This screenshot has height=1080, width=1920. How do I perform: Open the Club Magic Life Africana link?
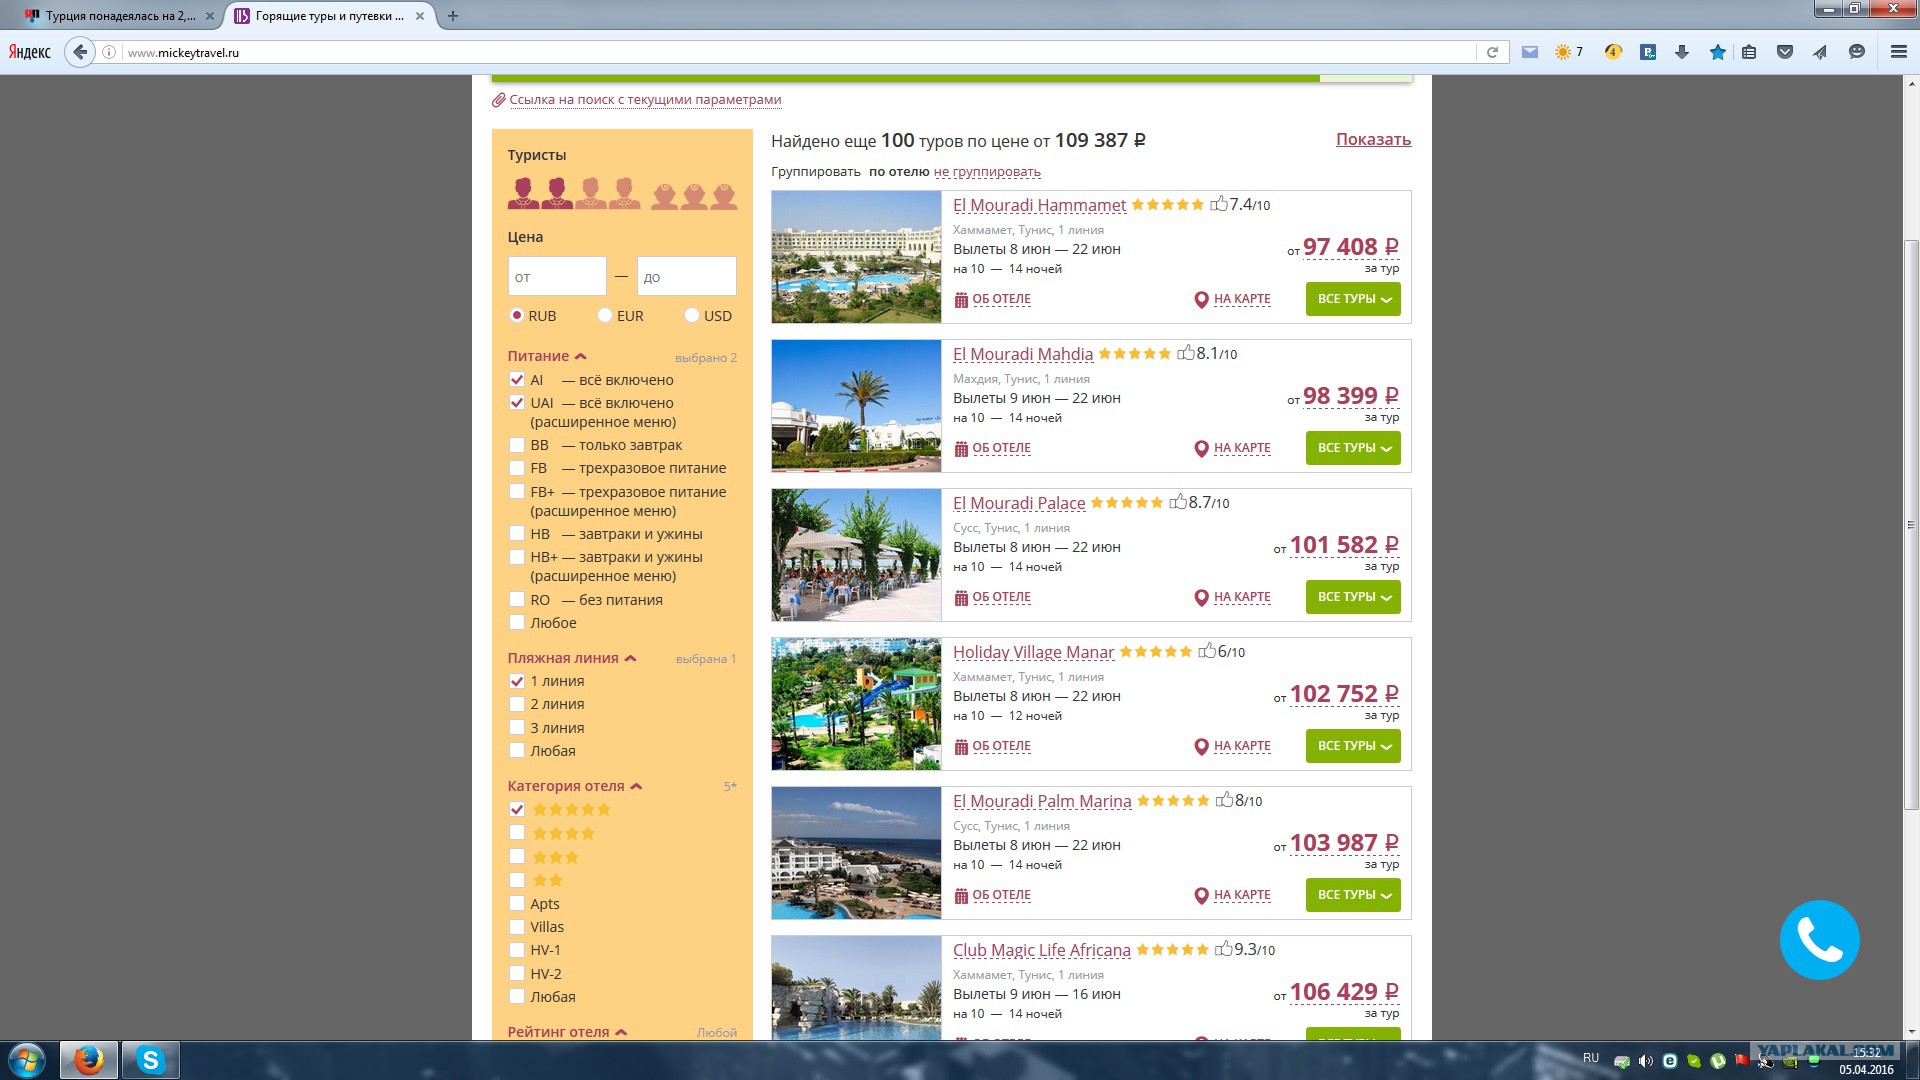1042,950
